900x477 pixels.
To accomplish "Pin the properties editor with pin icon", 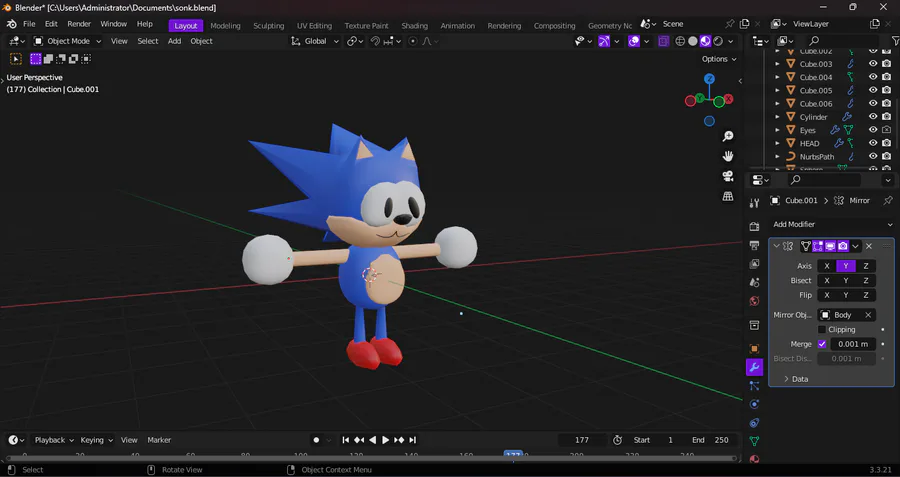I will (887, 200).
